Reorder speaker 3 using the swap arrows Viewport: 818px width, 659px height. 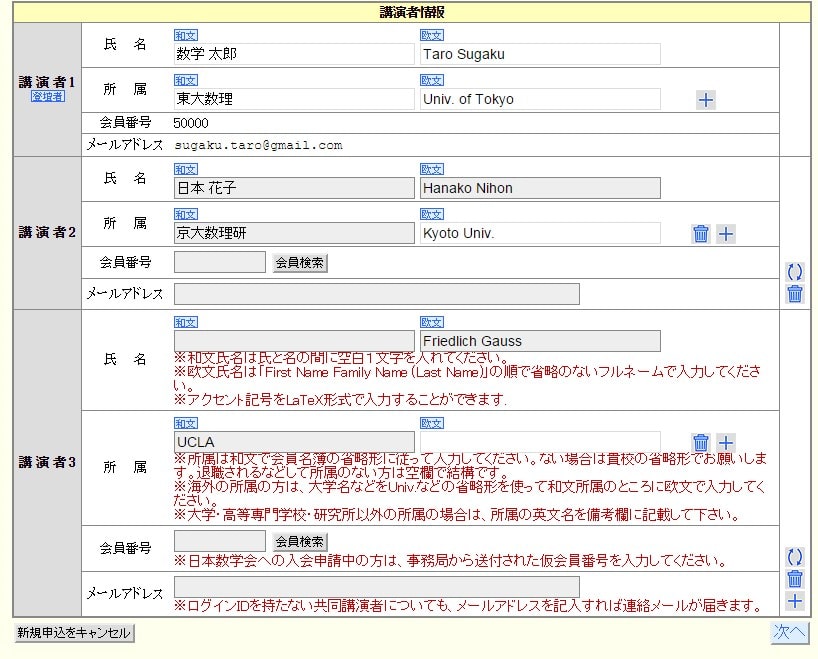pyautogui.click(x=795, y=557)
